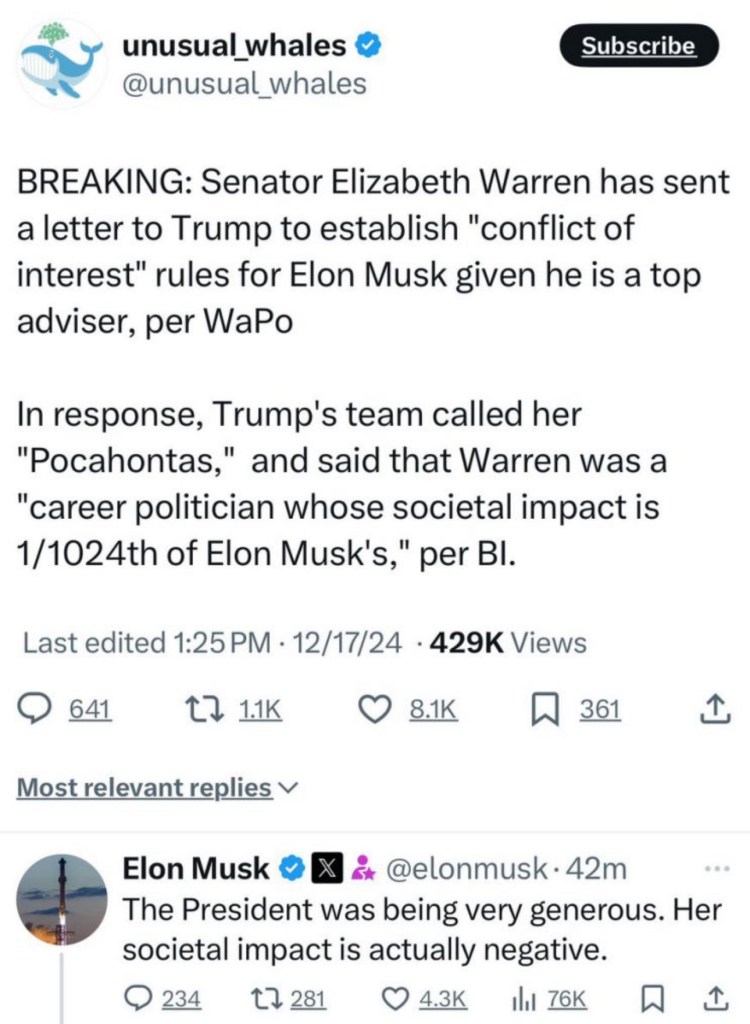Like the unusual_whales post
The height and width of the screenshot is (1024, 750).
373,710
